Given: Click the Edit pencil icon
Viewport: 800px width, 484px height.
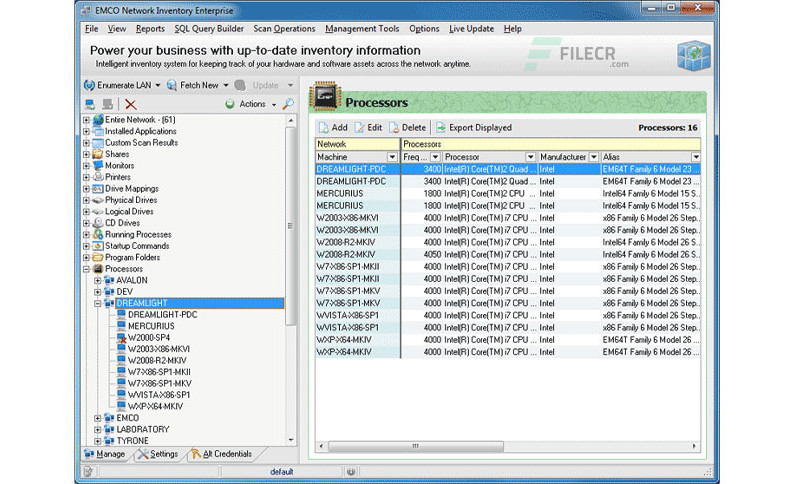Looking at the screenshot, I should pyautogui.click(x=360, y=128).
